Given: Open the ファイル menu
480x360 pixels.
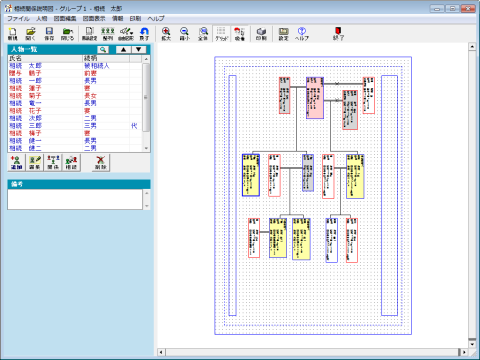Looking at the screenshot, I should 18,19.
